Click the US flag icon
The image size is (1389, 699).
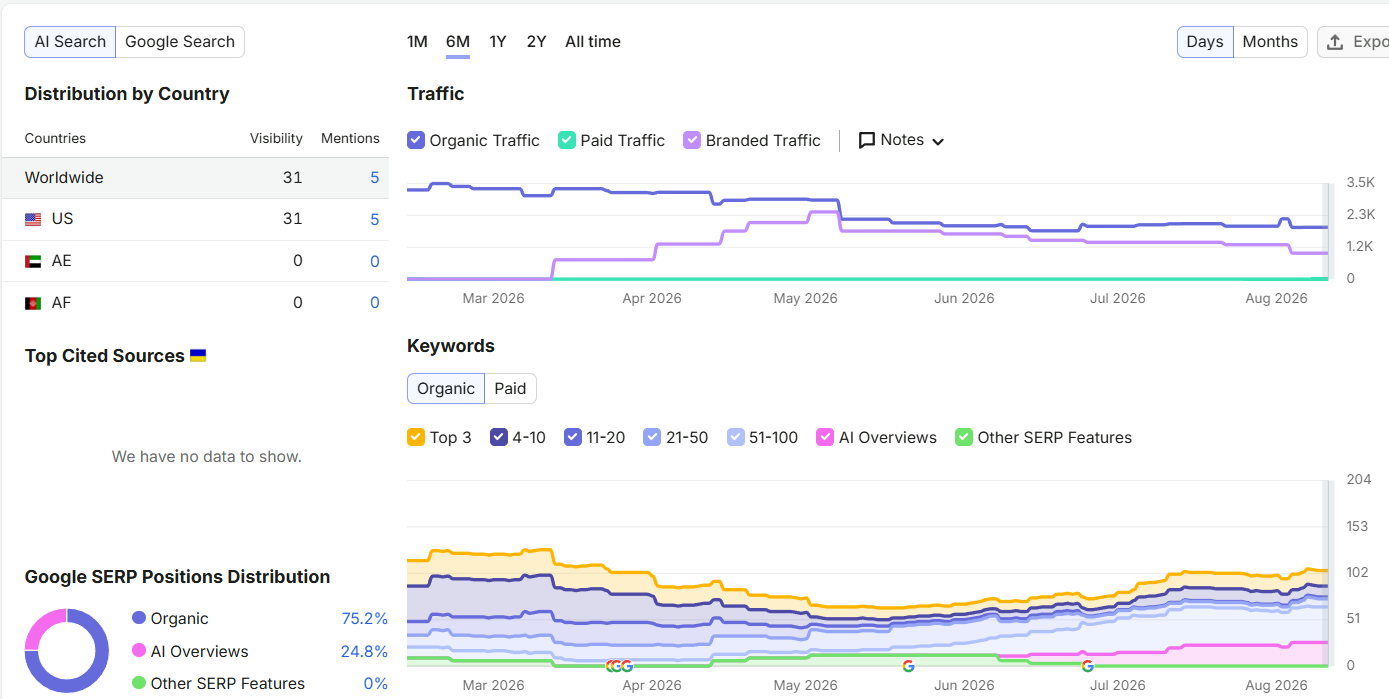pos(33,219)
